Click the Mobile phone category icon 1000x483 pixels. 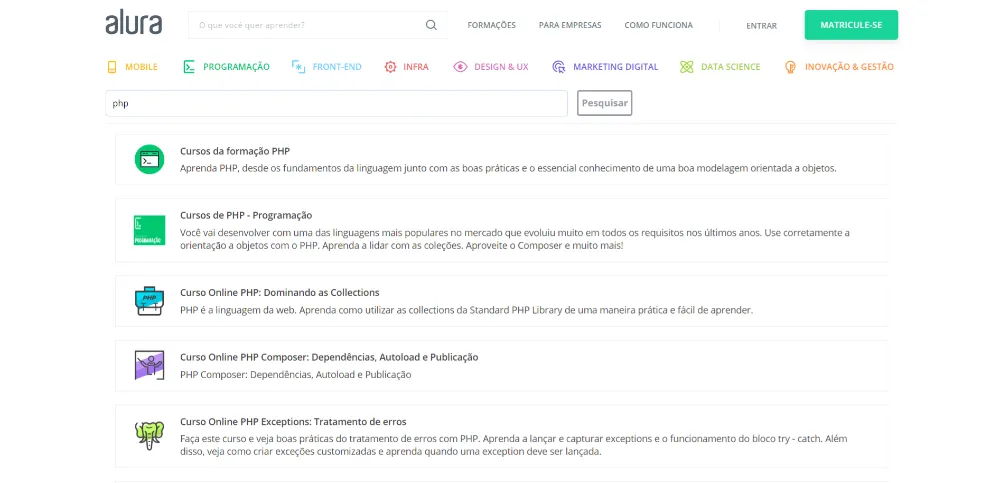click(x=112, y=67)
